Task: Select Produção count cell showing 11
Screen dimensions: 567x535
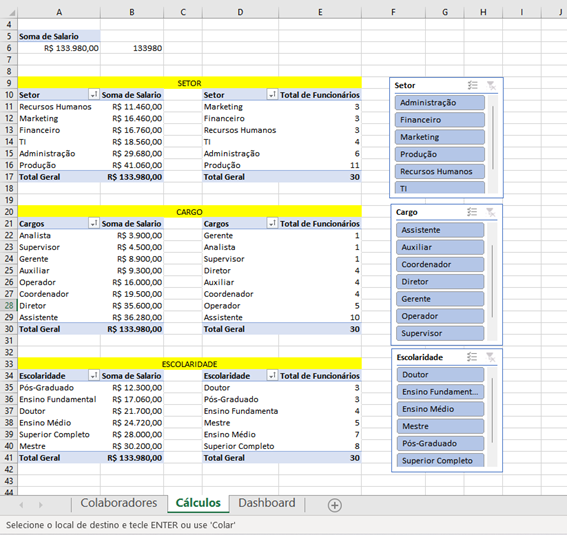Action: coord(320,165)
